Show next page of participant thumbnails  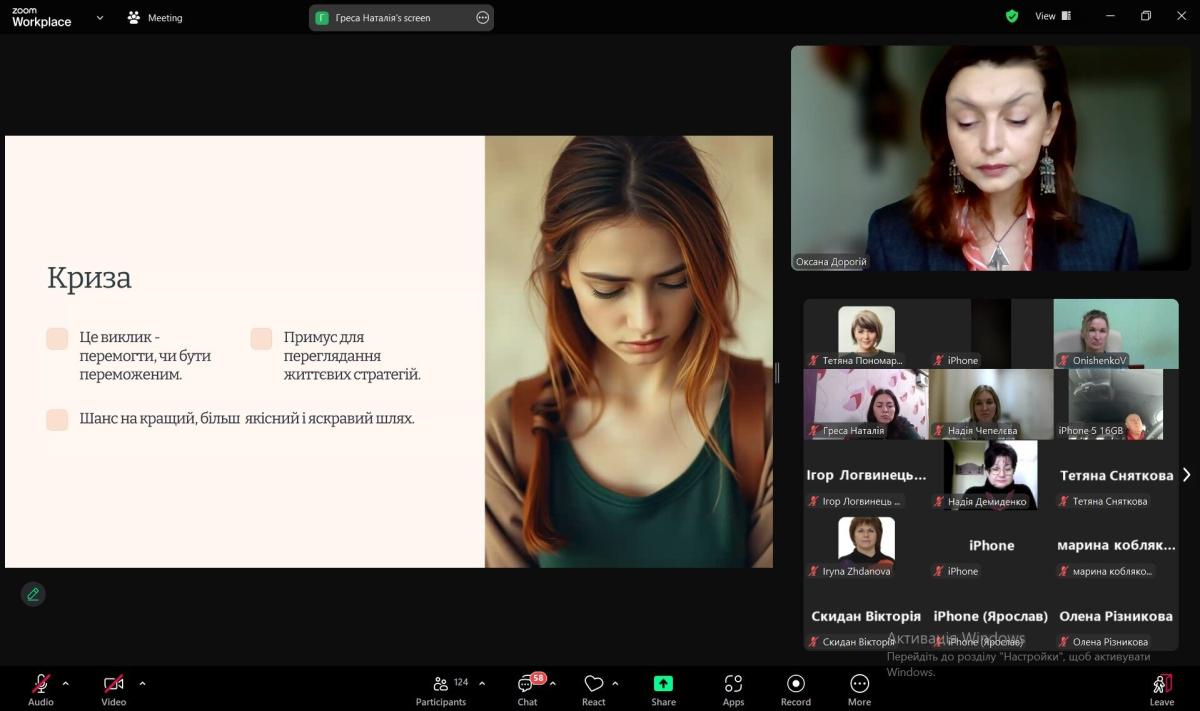[x=1186, y=475]
